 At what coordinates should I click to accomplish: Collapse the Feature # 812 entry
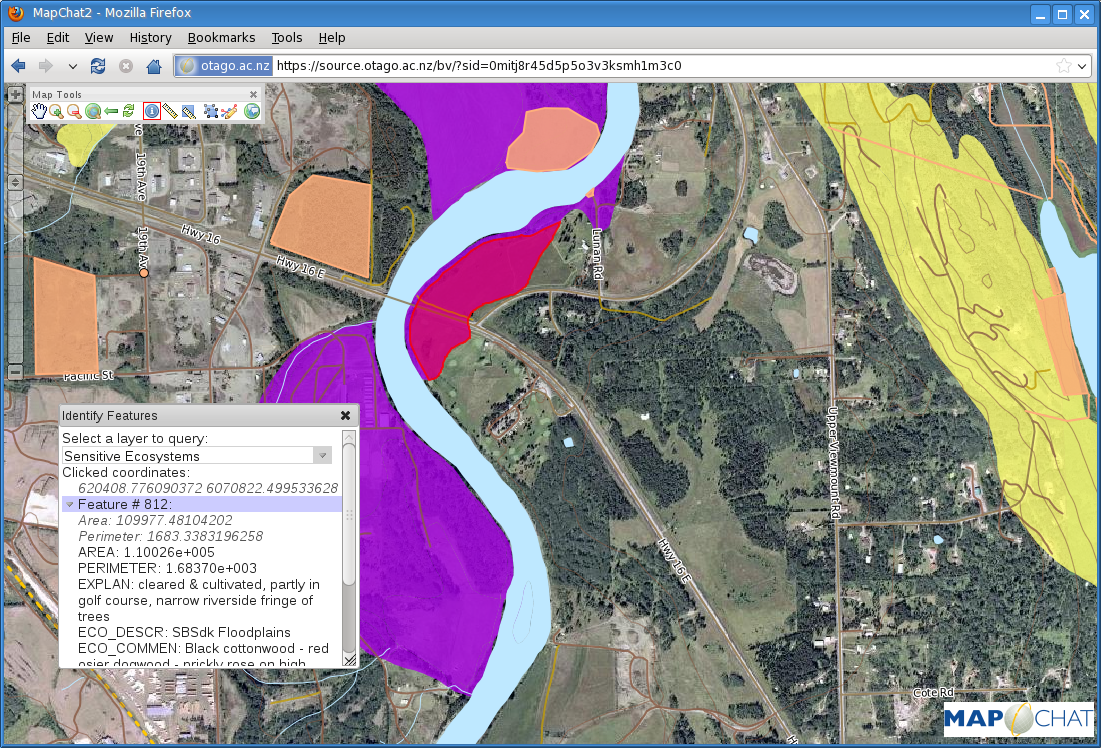[70, 504]
